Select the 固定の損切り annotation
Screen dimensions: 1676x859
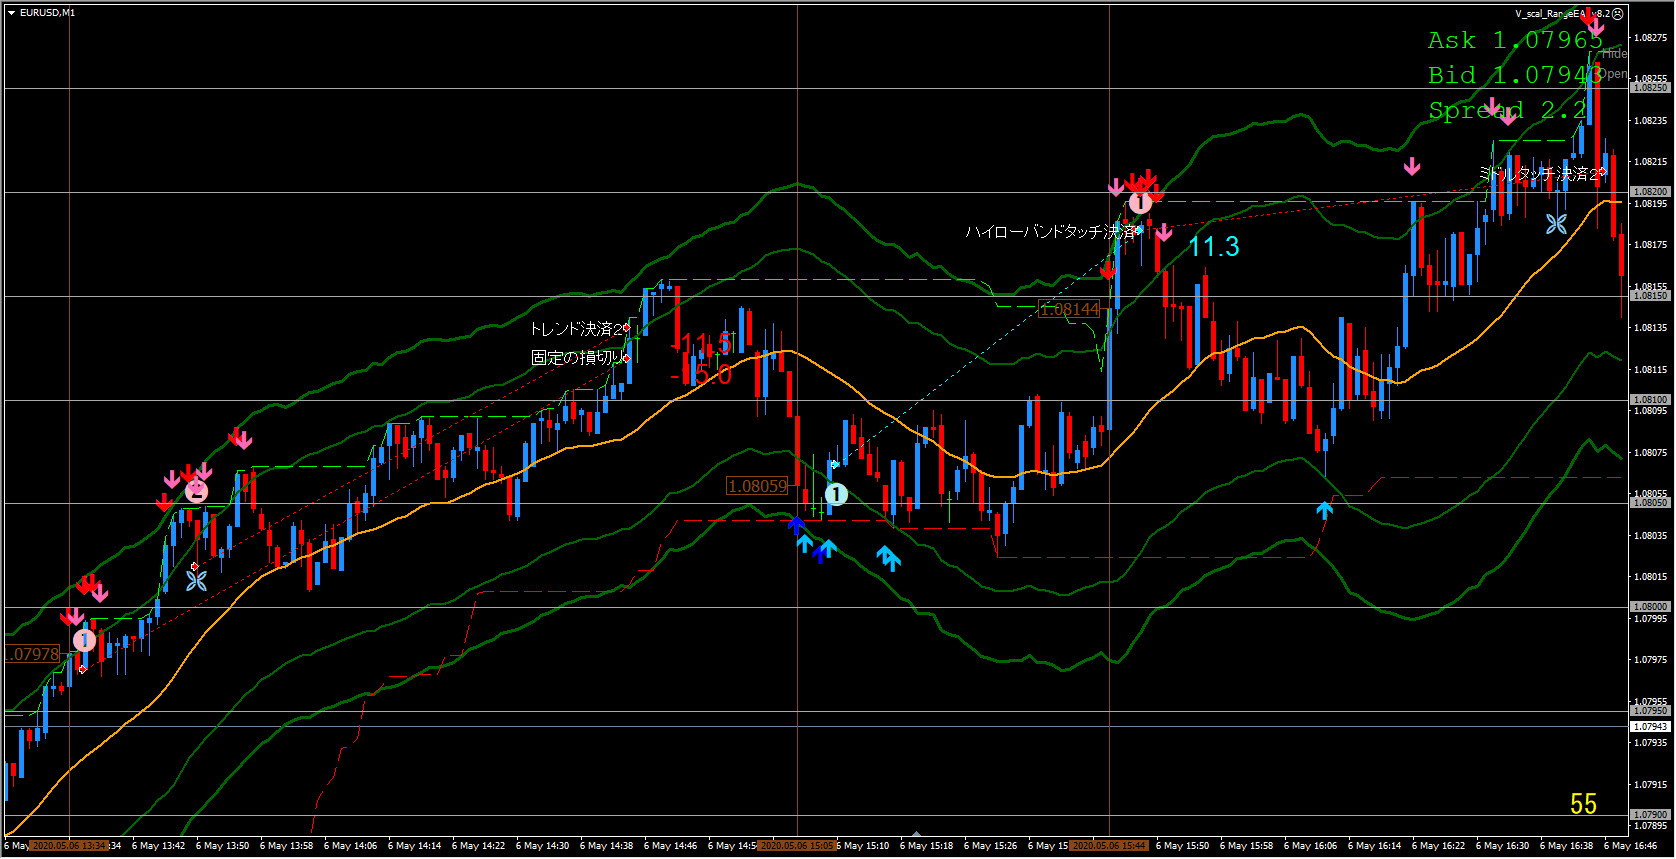pos(577,358)
